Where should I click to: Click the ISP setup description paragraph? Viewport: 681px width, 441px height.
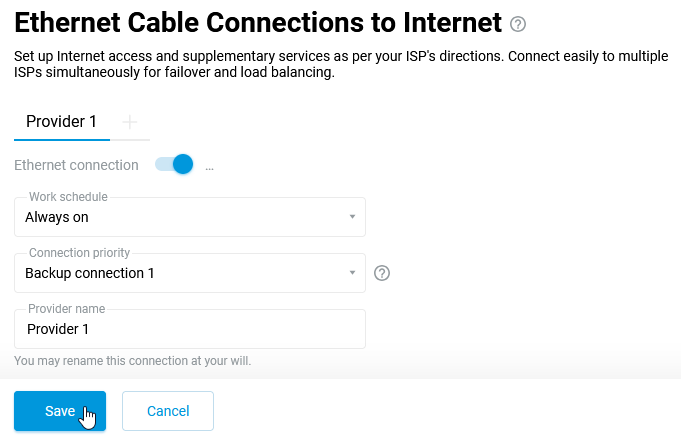tap(340, 64)
